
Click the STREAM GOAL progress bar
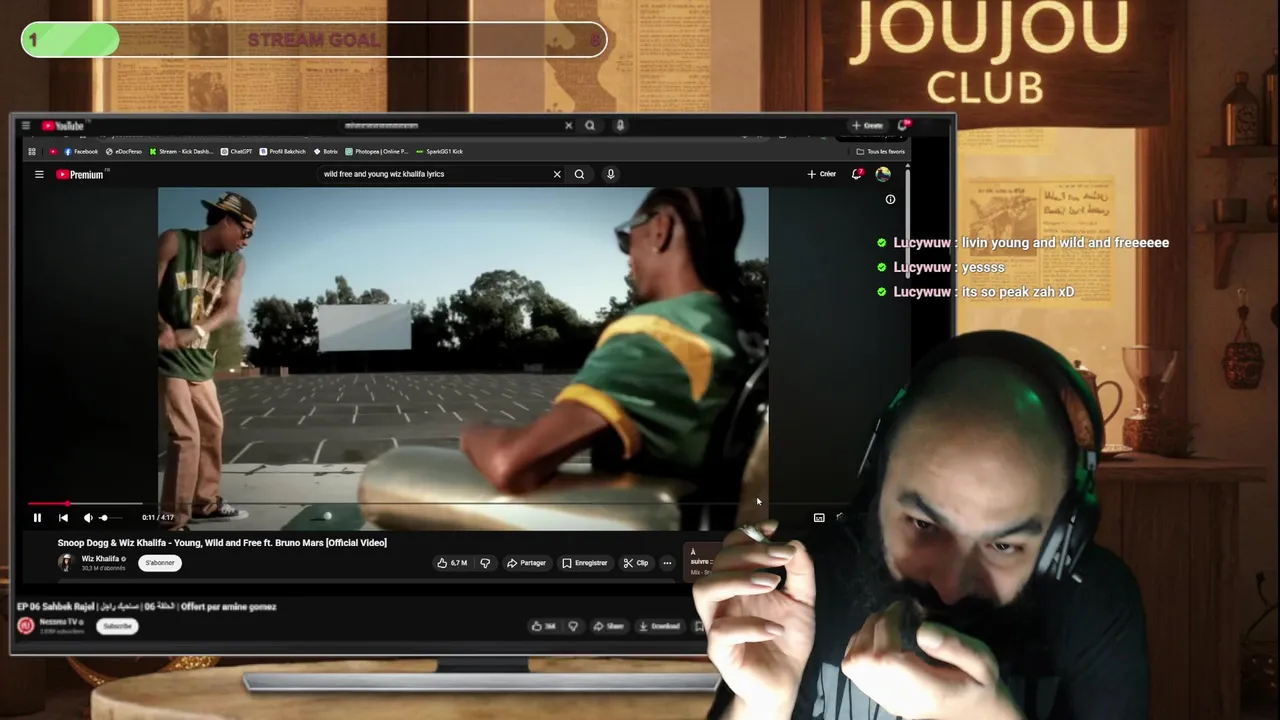point(314,40)
